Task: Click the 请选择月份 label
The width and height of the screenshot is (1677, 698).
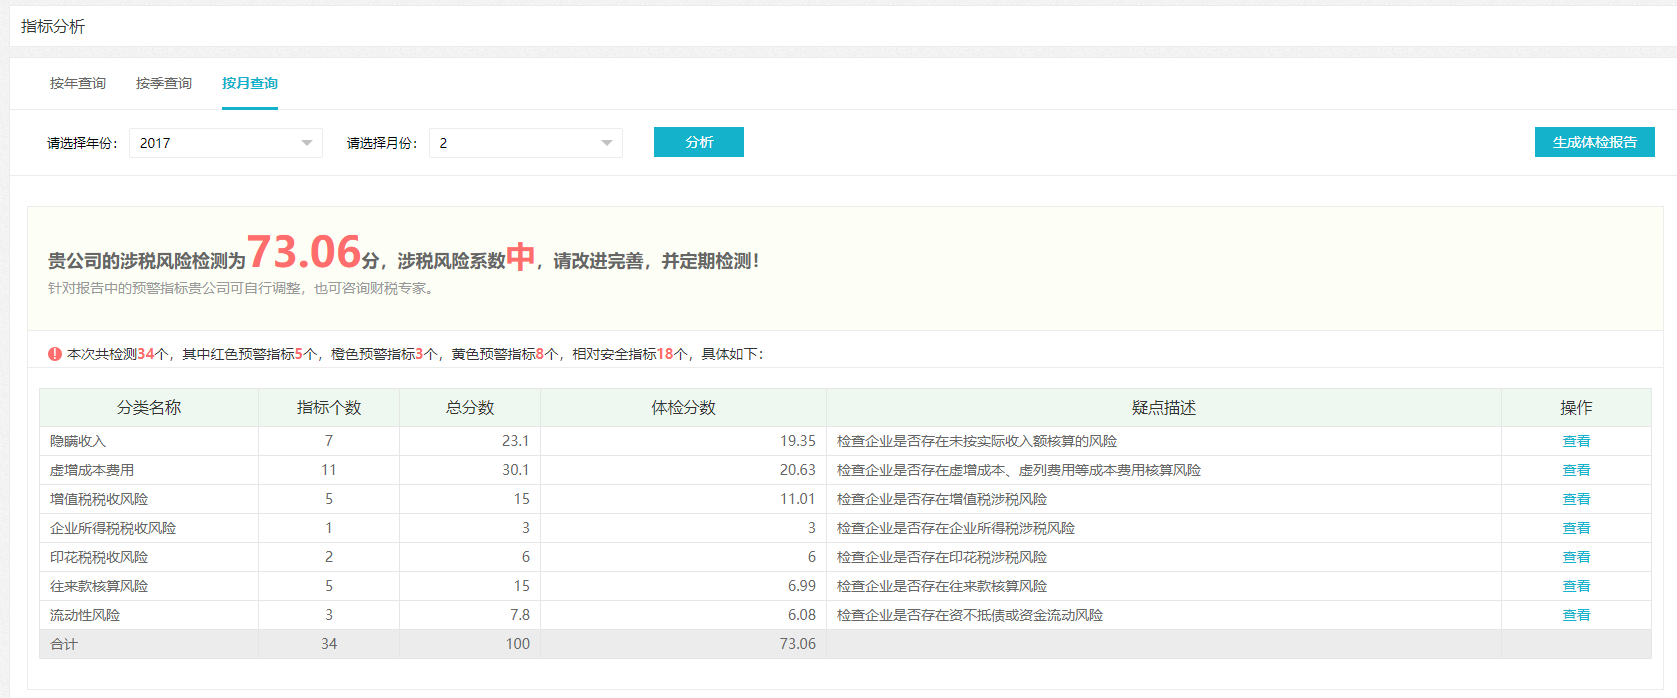Action: [x=382, y=143]
